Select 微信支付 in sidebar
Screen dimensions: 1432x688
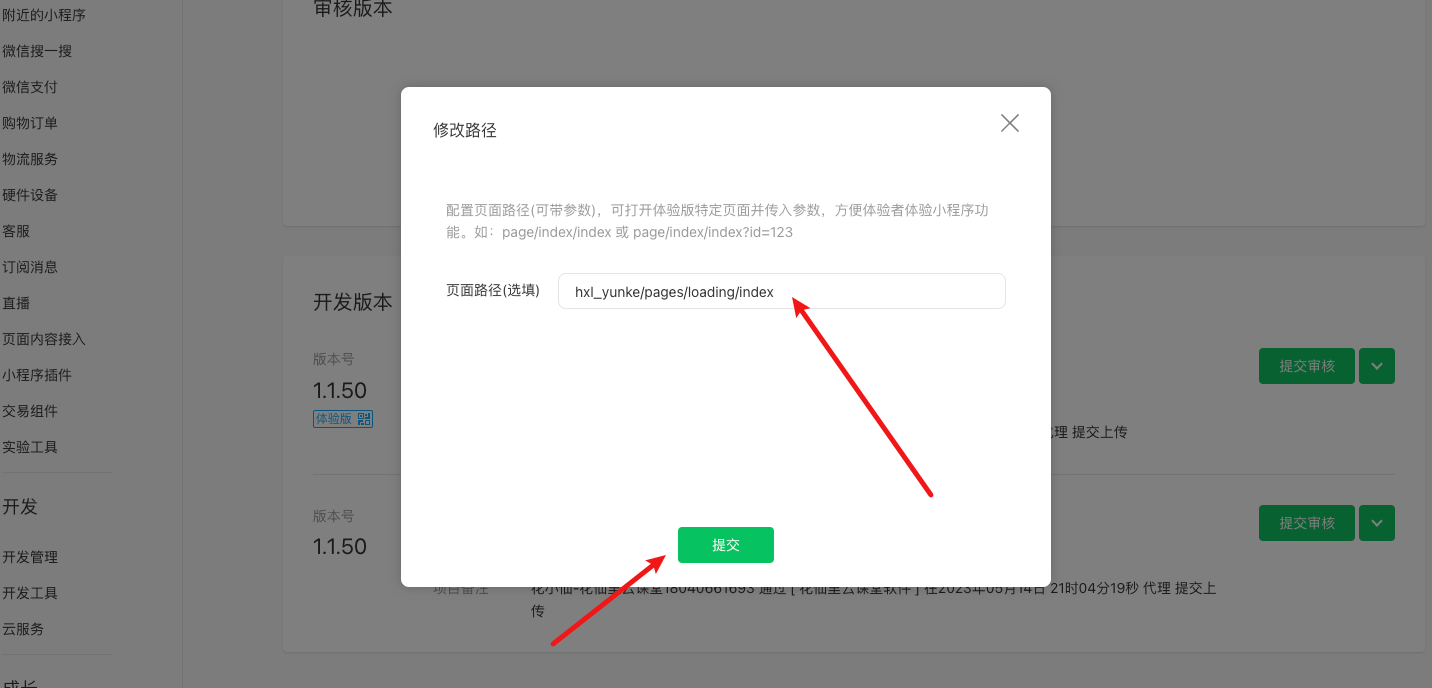(30, 87)
